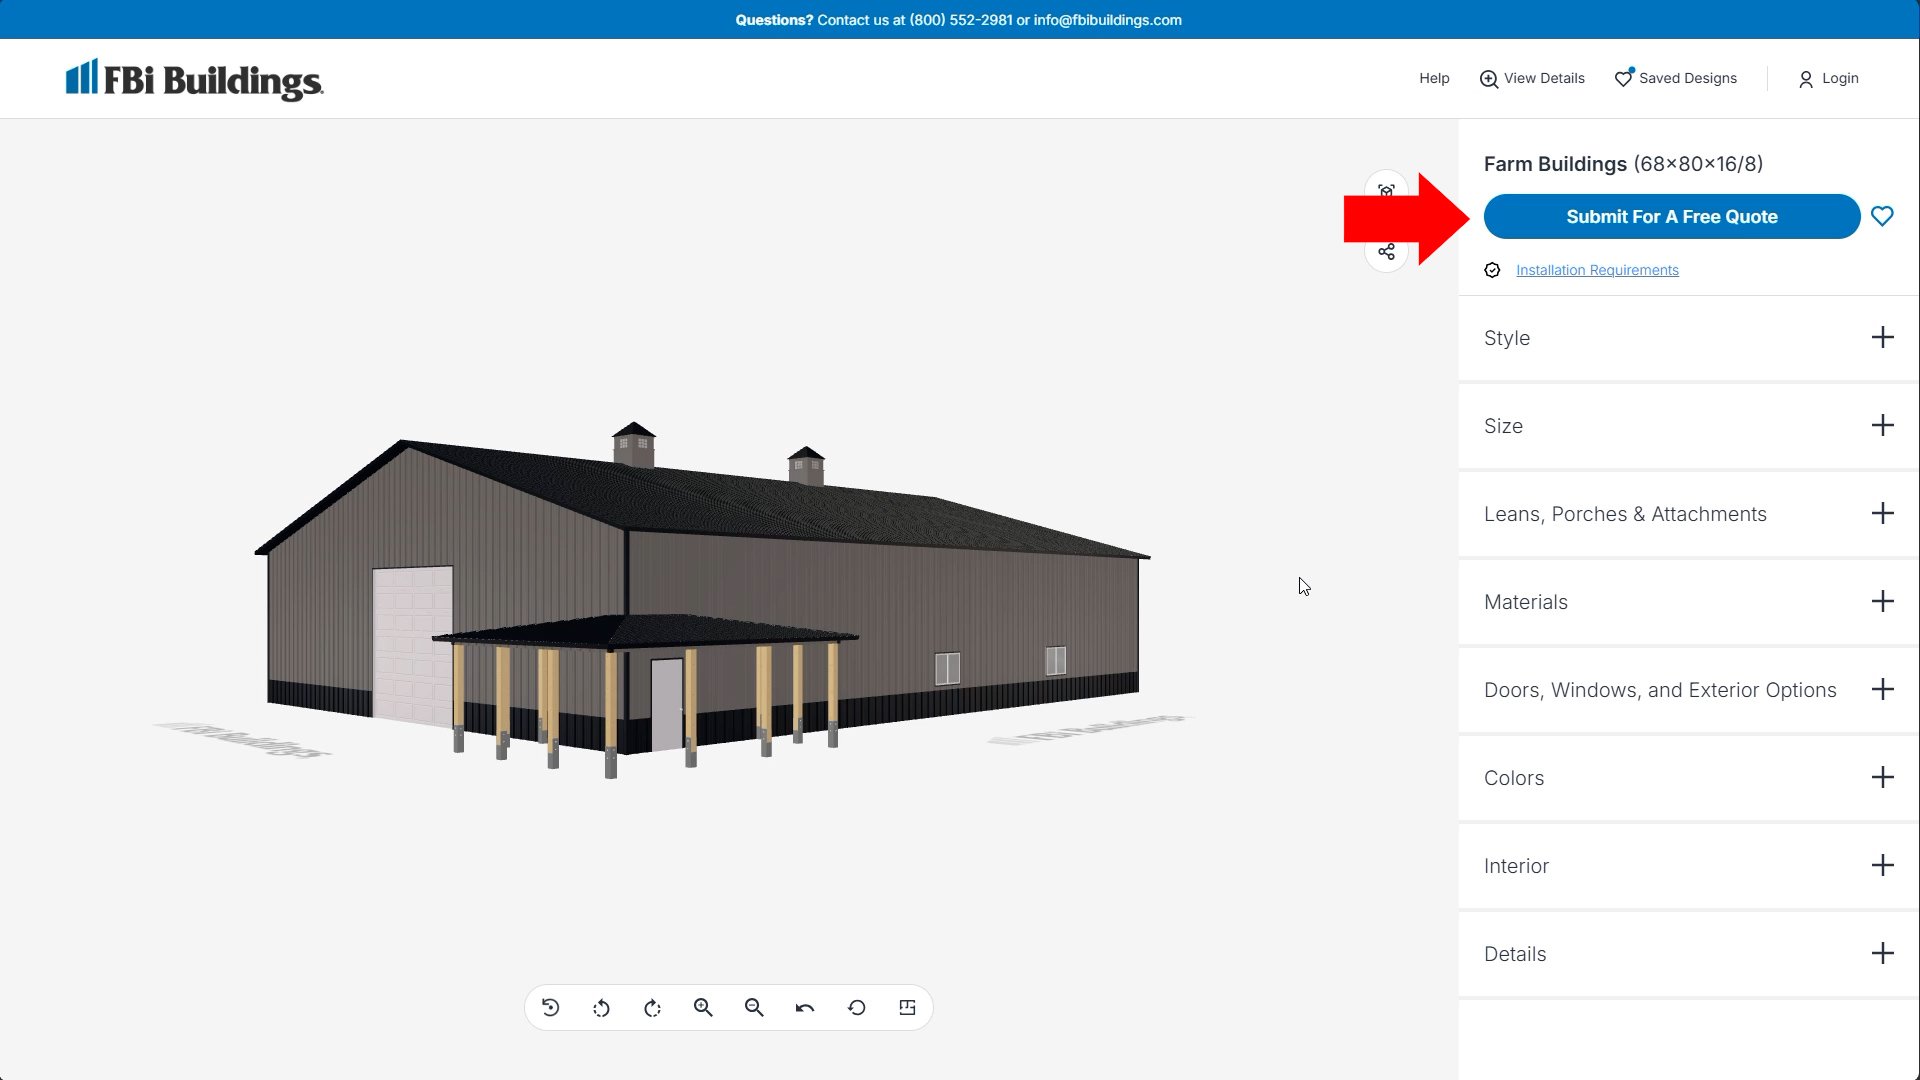Expand Leans, Porches & Attachments section
This screenshot has height=1080, width=1920.
tap(1882, 514)
